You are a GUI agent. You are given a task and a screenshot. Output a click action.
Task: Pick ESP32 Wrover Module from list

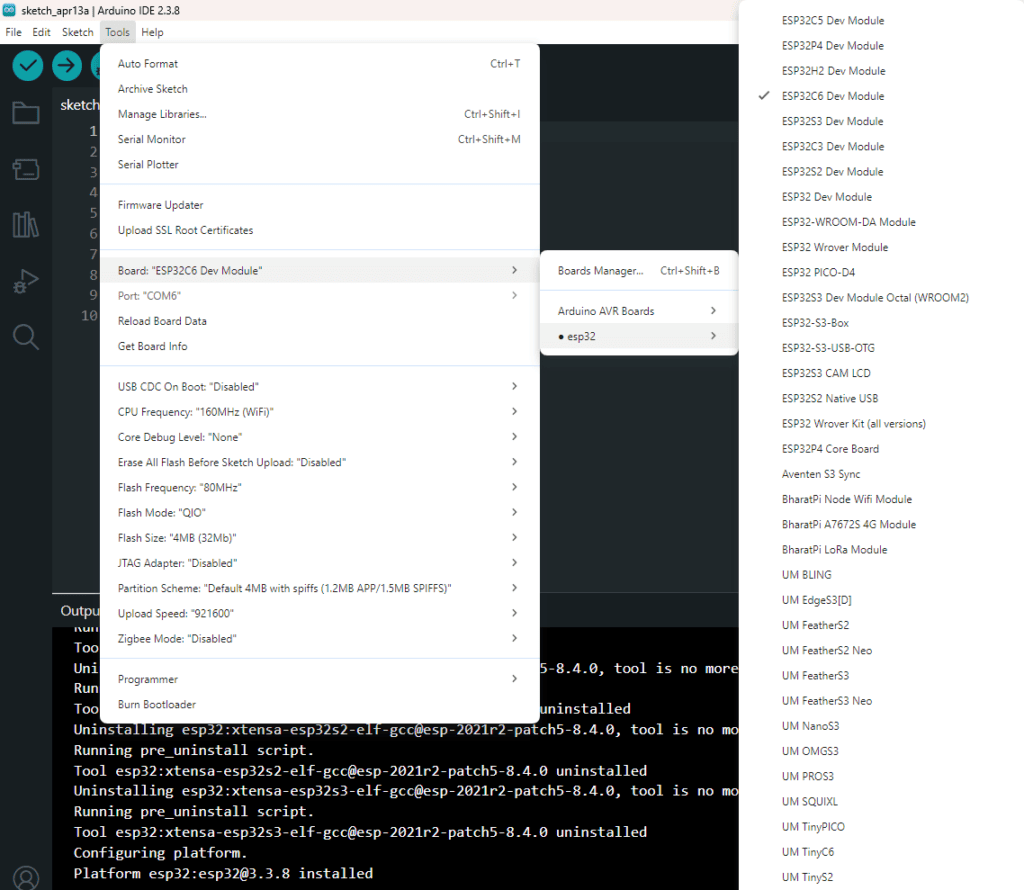pos(834,247)
